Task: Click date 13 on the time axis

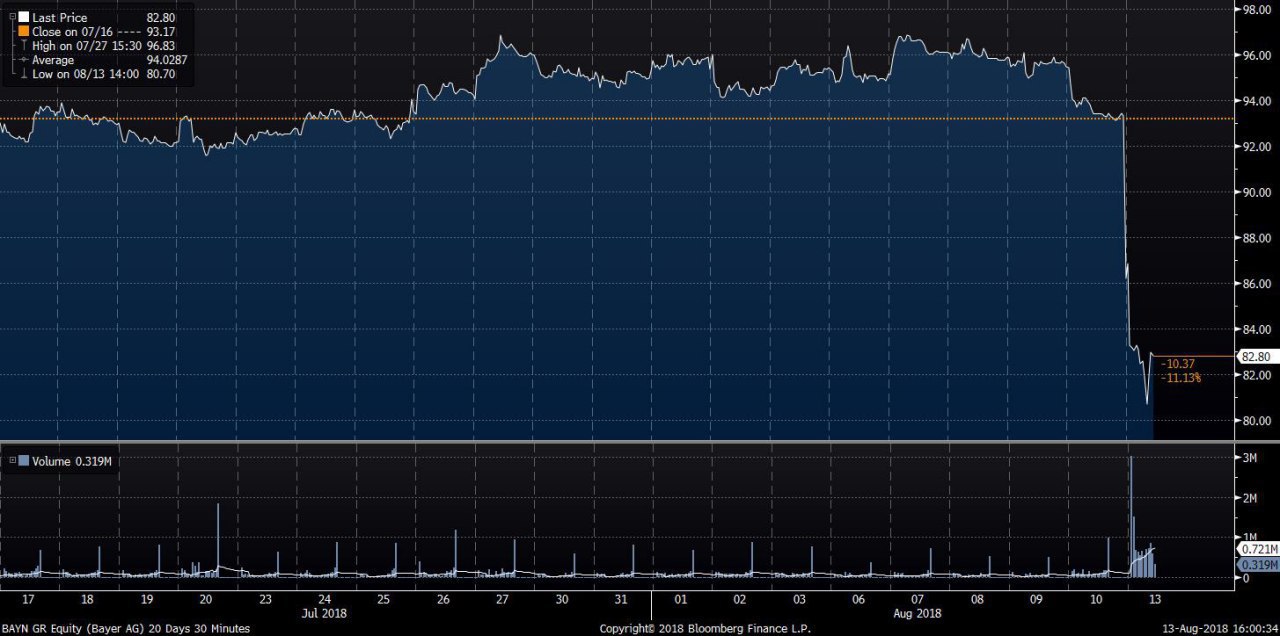Action: (x=1154, y=600)
